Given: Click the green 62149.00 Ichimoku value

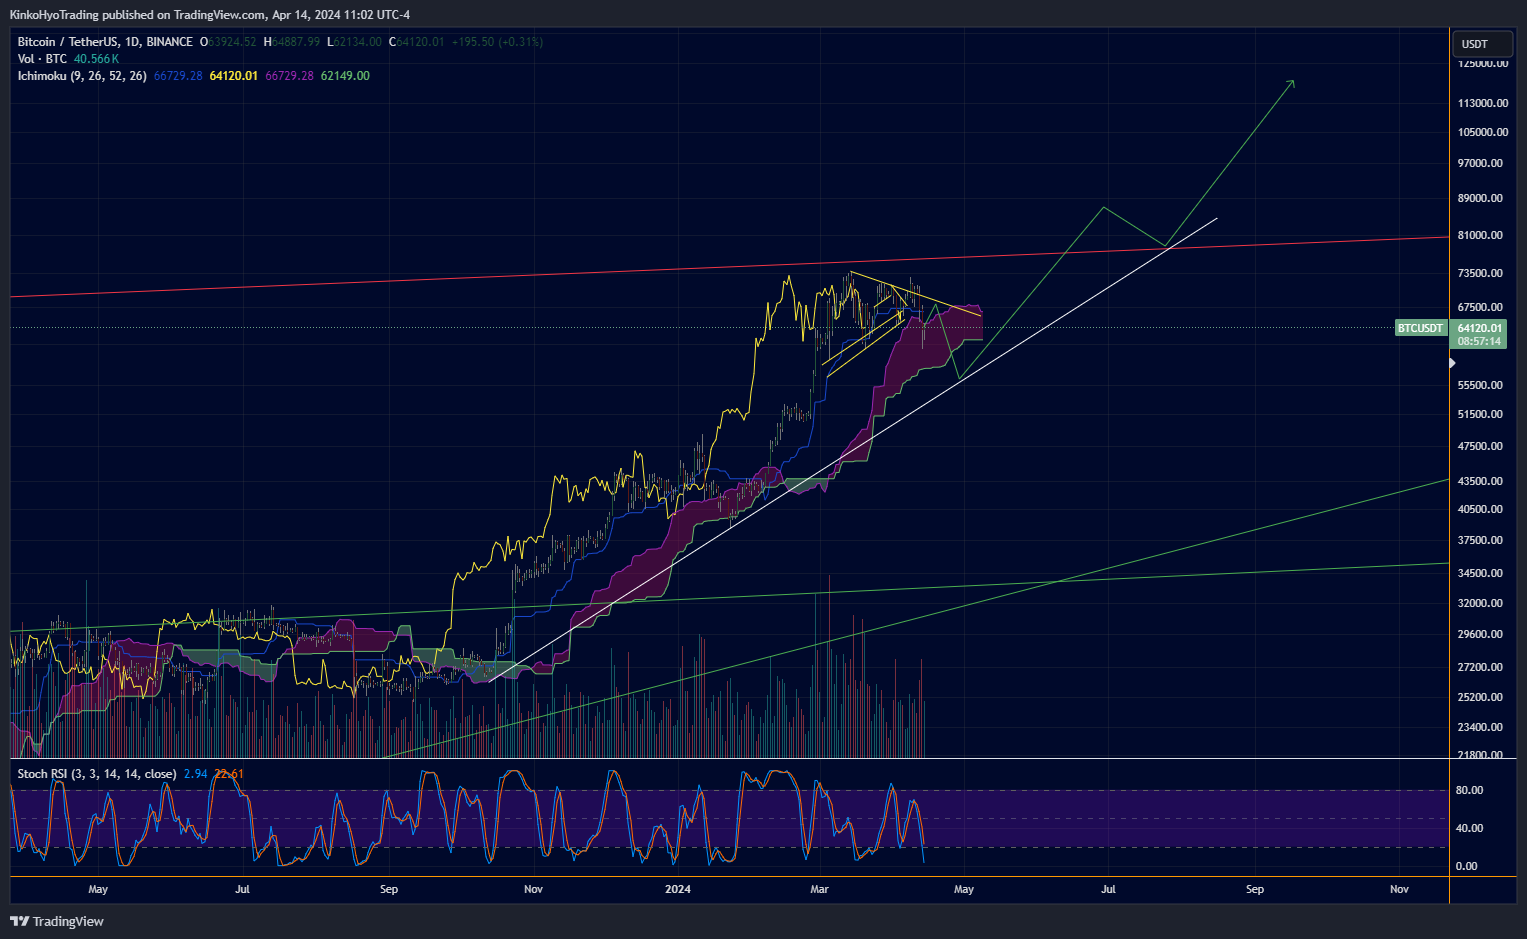Looking at the screenshot, I should tap(345, 76).
